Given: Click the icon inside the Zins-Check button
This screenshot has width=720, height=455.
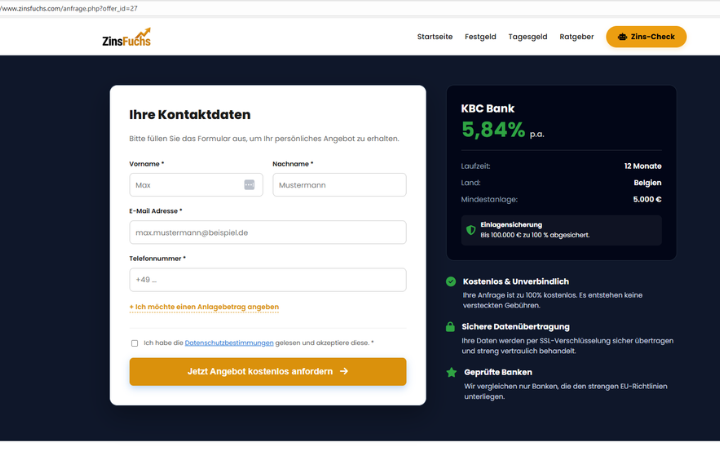Looking at the screenshot, I should point(623,37).
